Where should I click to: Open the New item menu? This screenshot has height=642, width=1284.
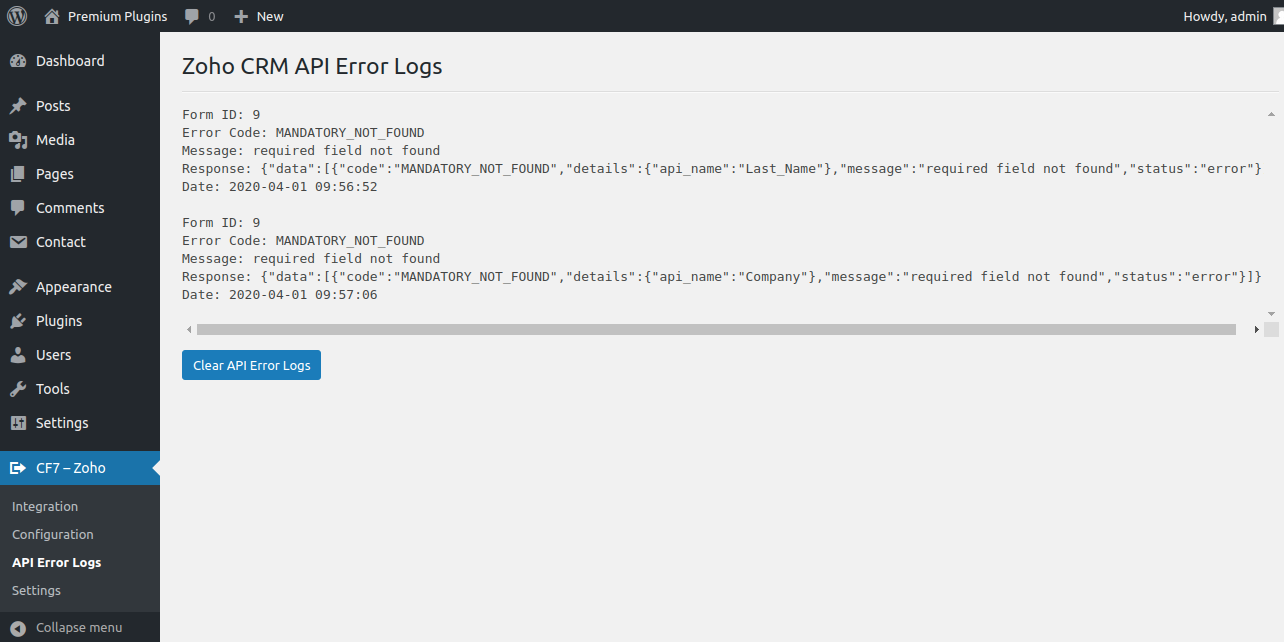coord(258,16)
